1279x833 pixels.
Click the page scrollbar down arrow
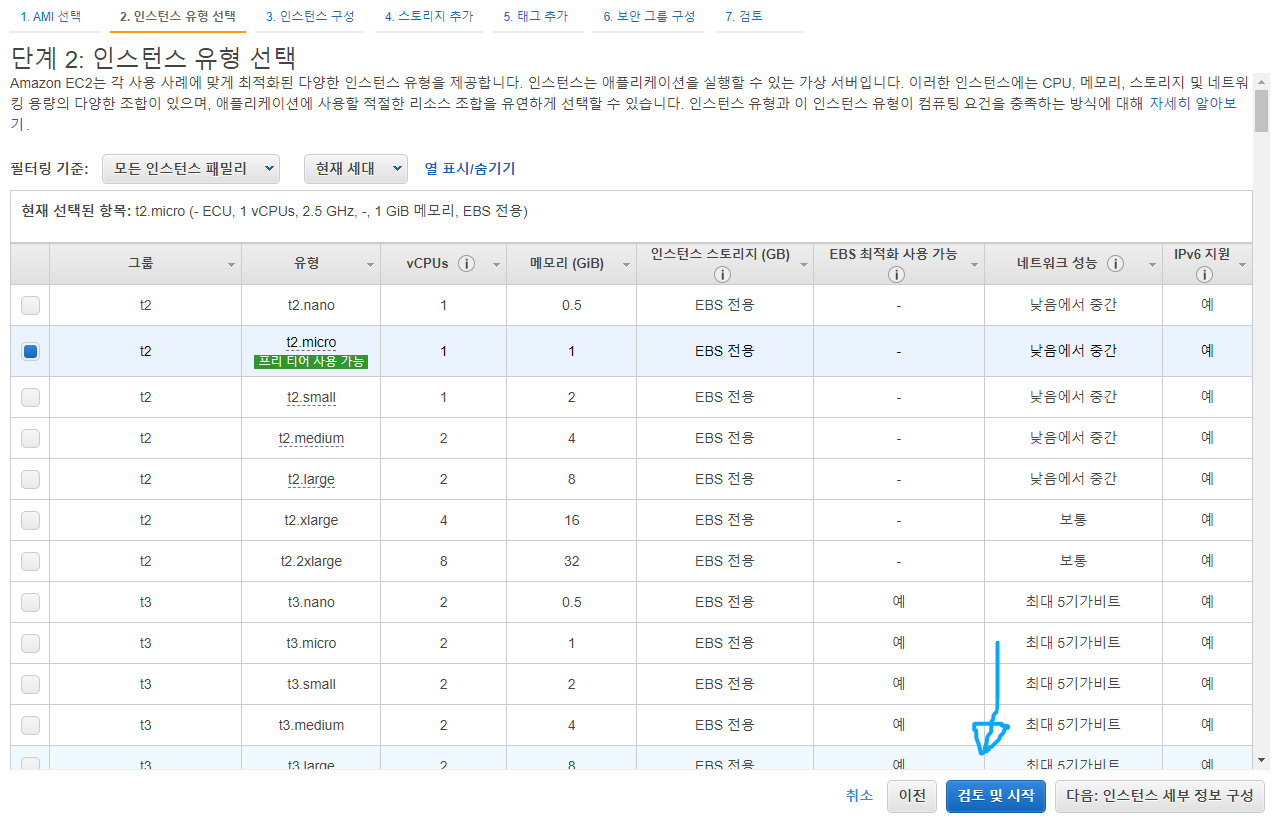click(1262, 760)
